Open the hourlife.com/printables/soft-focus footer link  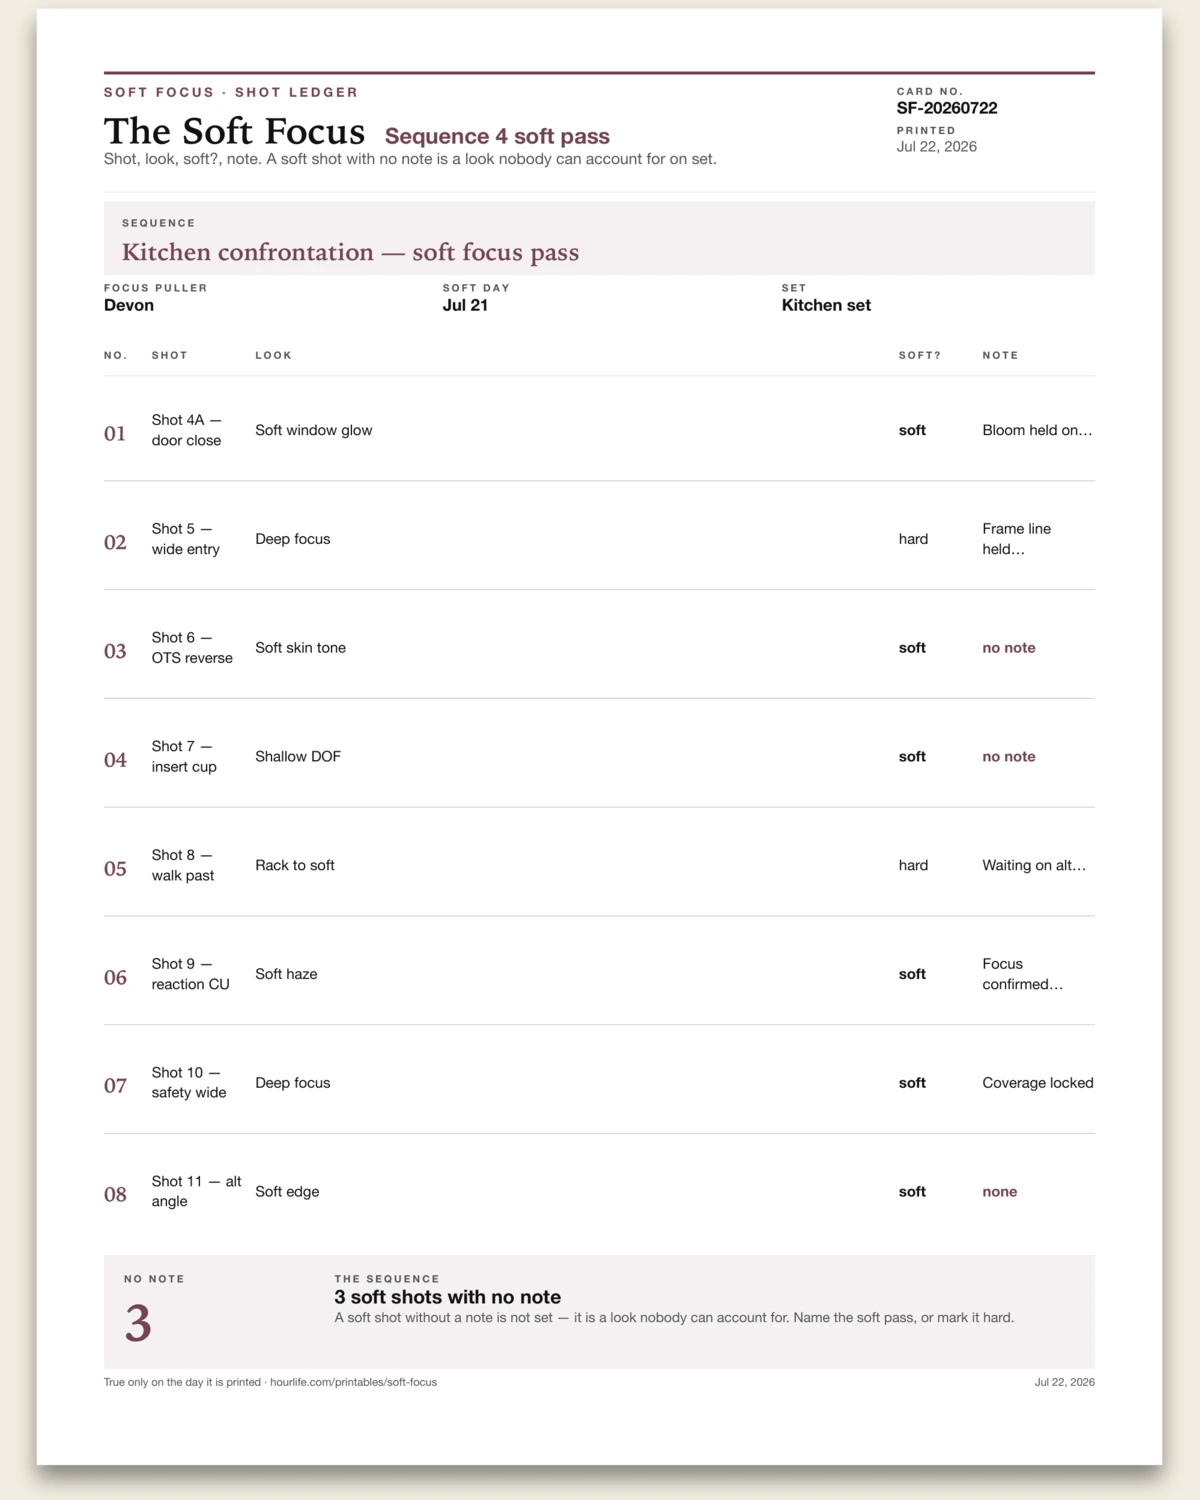coord(353,1382)
